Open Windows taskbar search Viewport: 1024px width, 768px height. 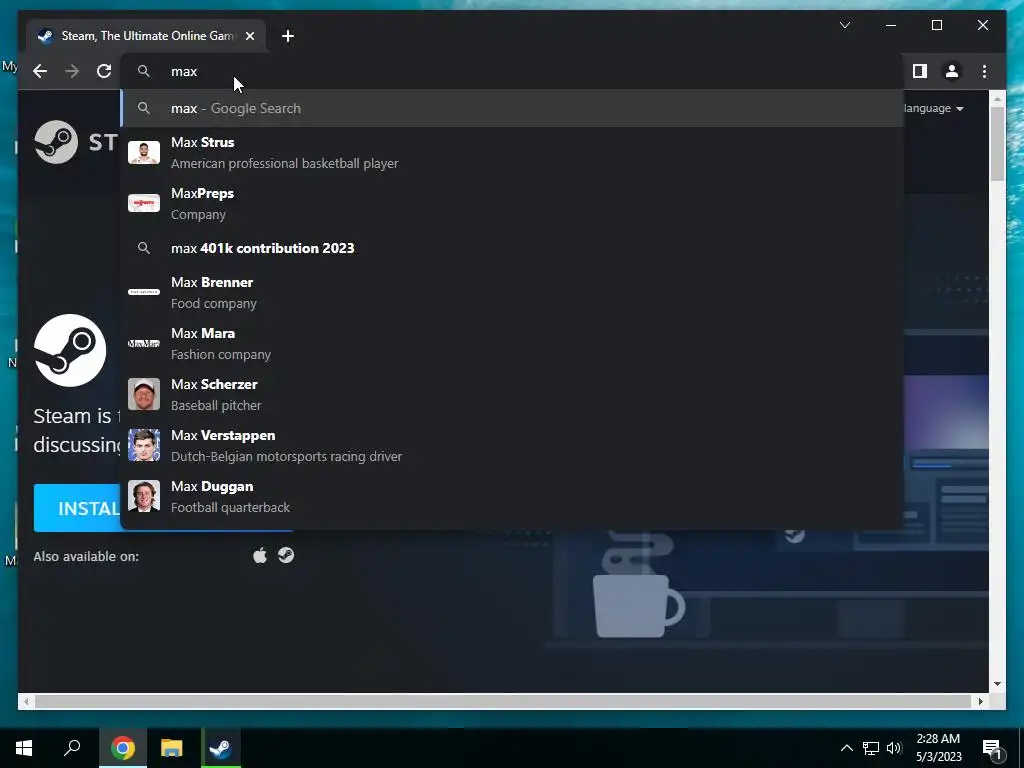coord(72,748)
